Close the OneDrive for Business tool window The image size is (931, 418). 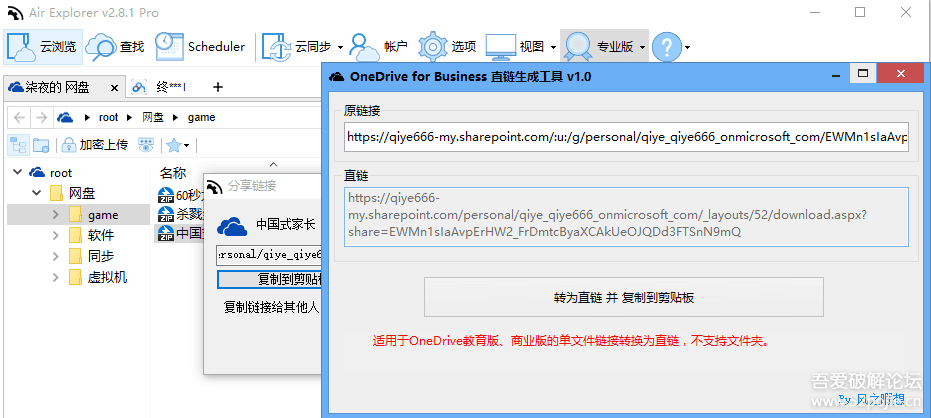point(900,74)
